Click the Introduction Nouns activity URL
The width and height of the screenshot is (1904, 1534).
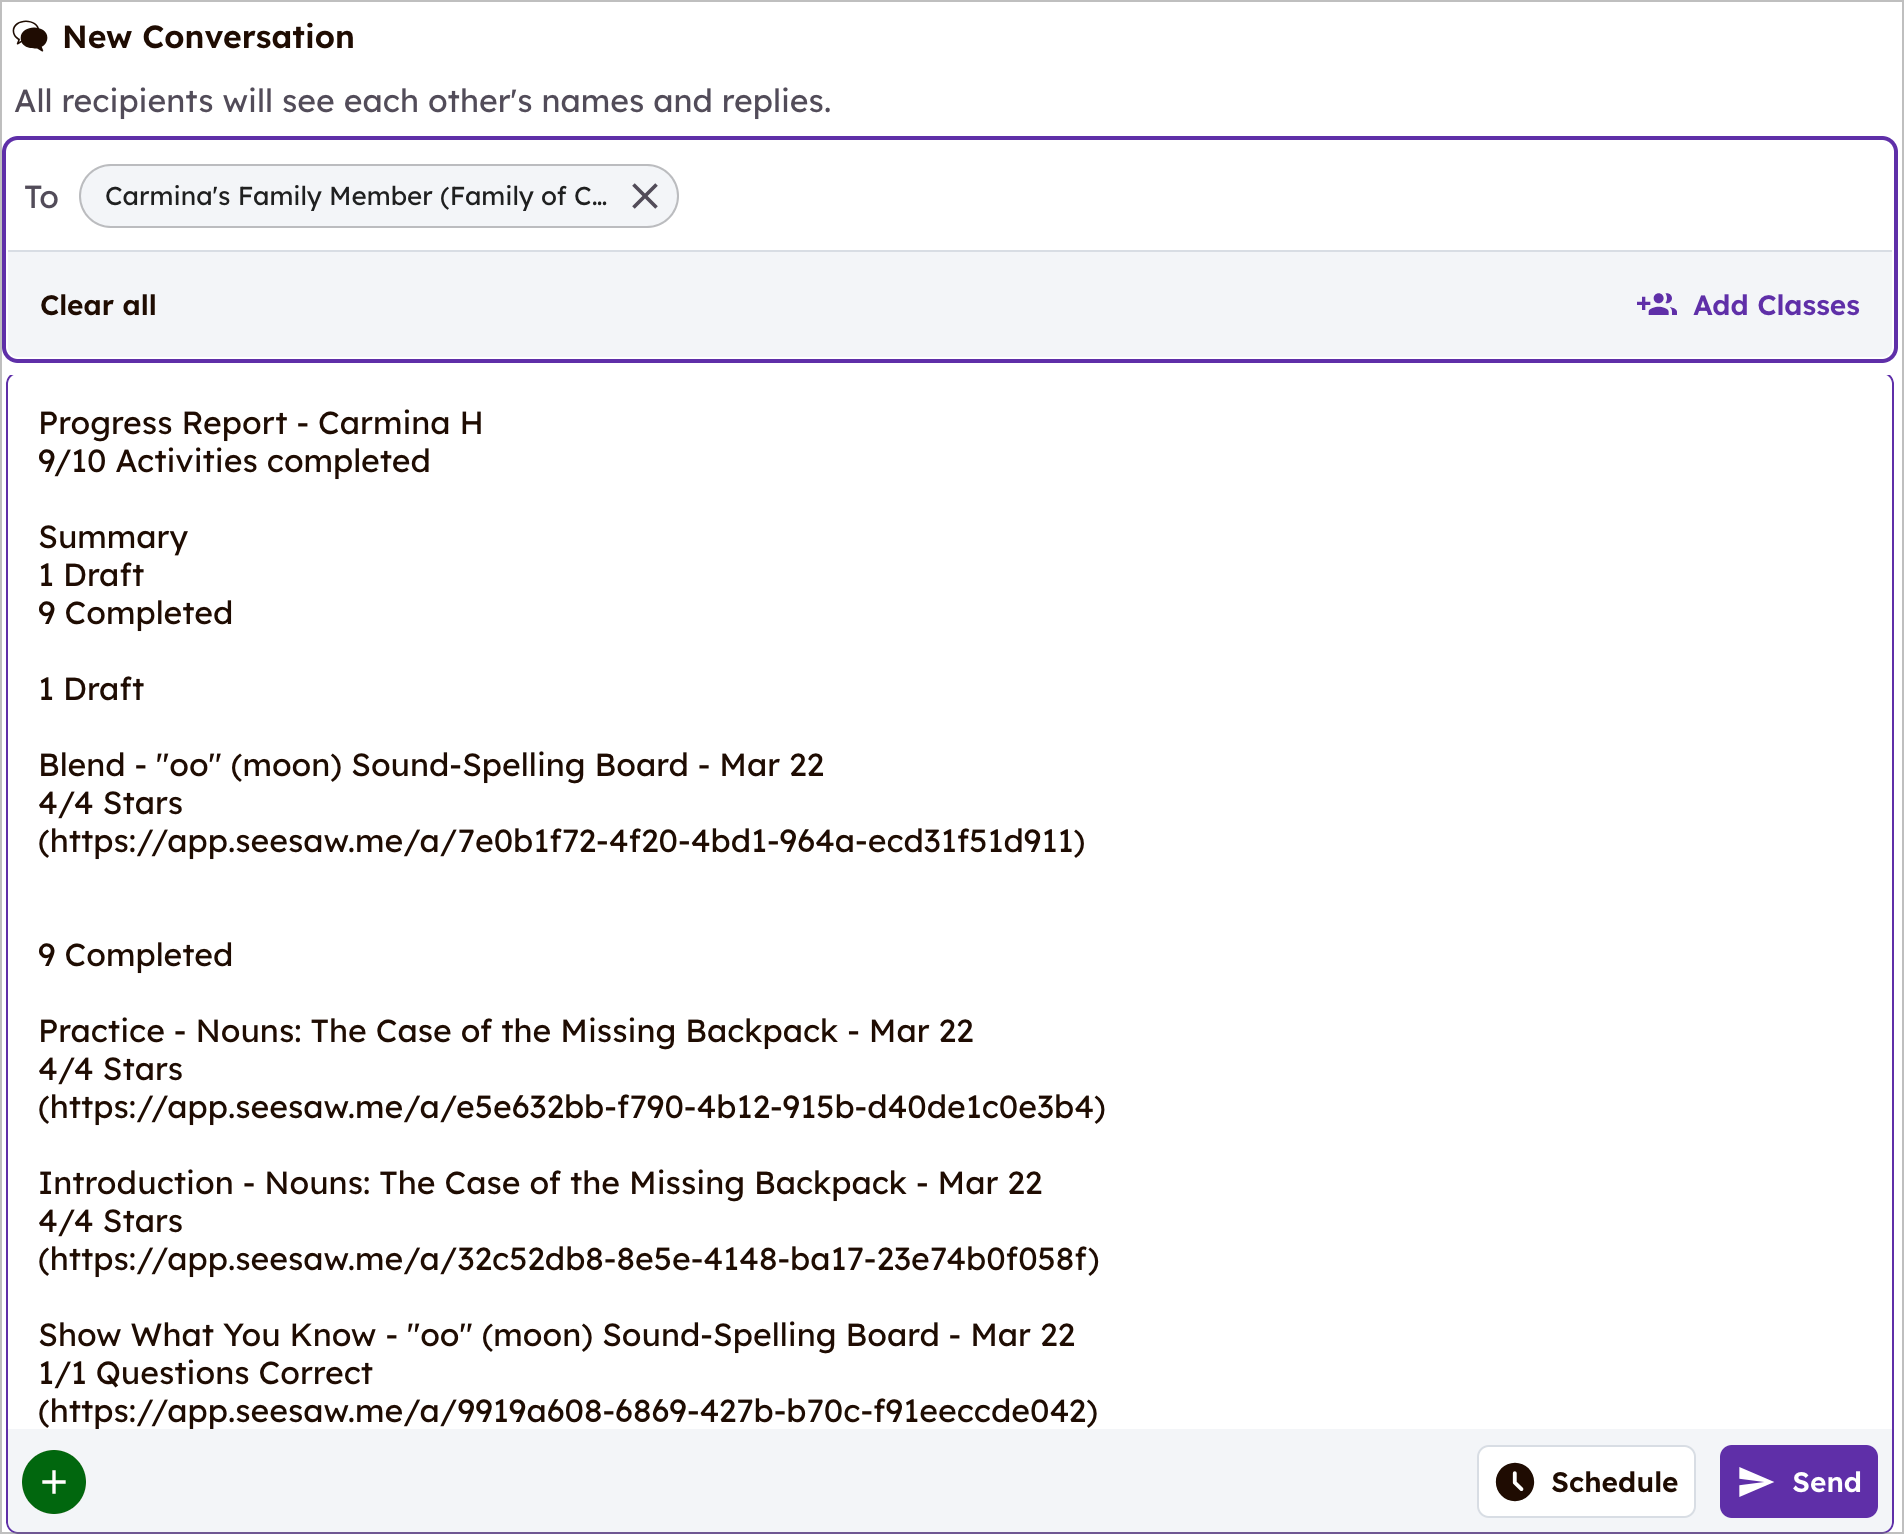[x=568, y=1259]
